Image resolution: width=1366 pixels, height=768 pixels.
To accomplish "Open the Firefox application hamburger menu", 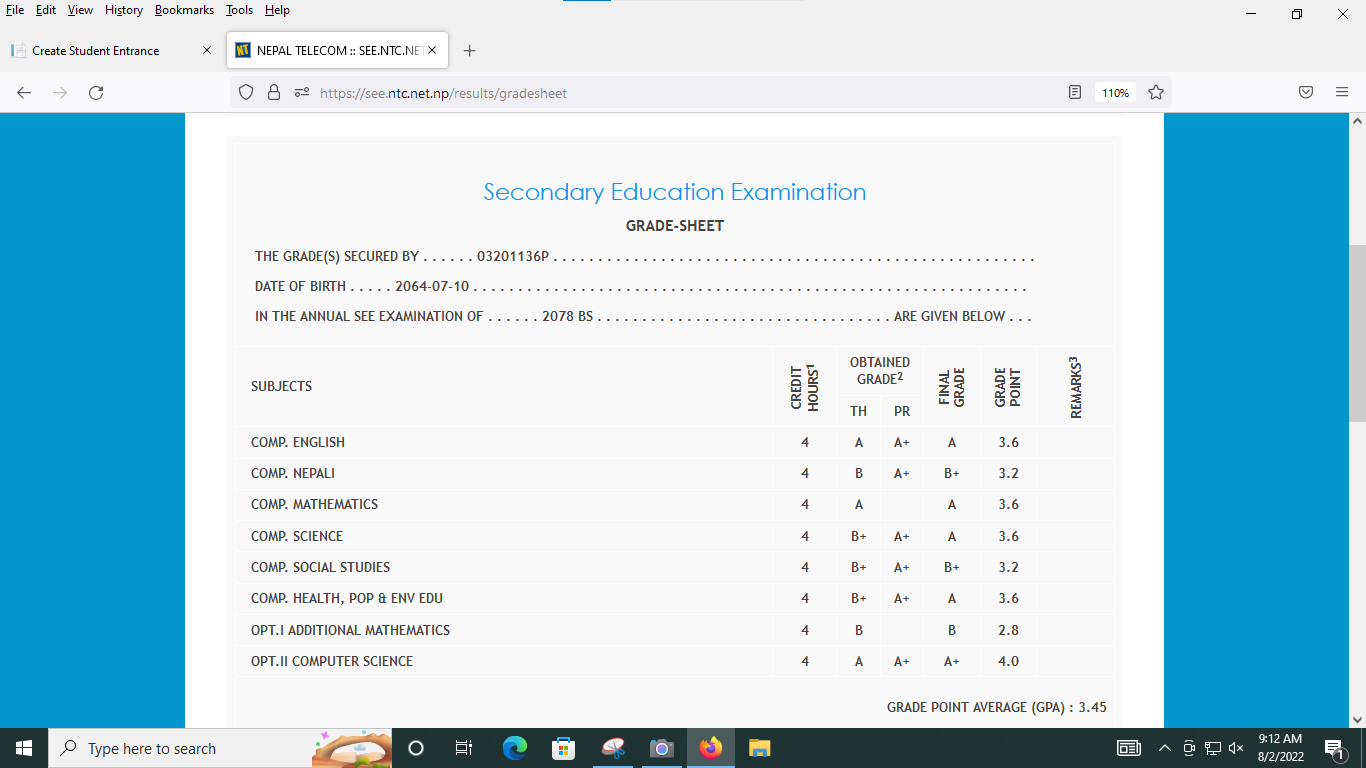I will (x=1342, y=93).
